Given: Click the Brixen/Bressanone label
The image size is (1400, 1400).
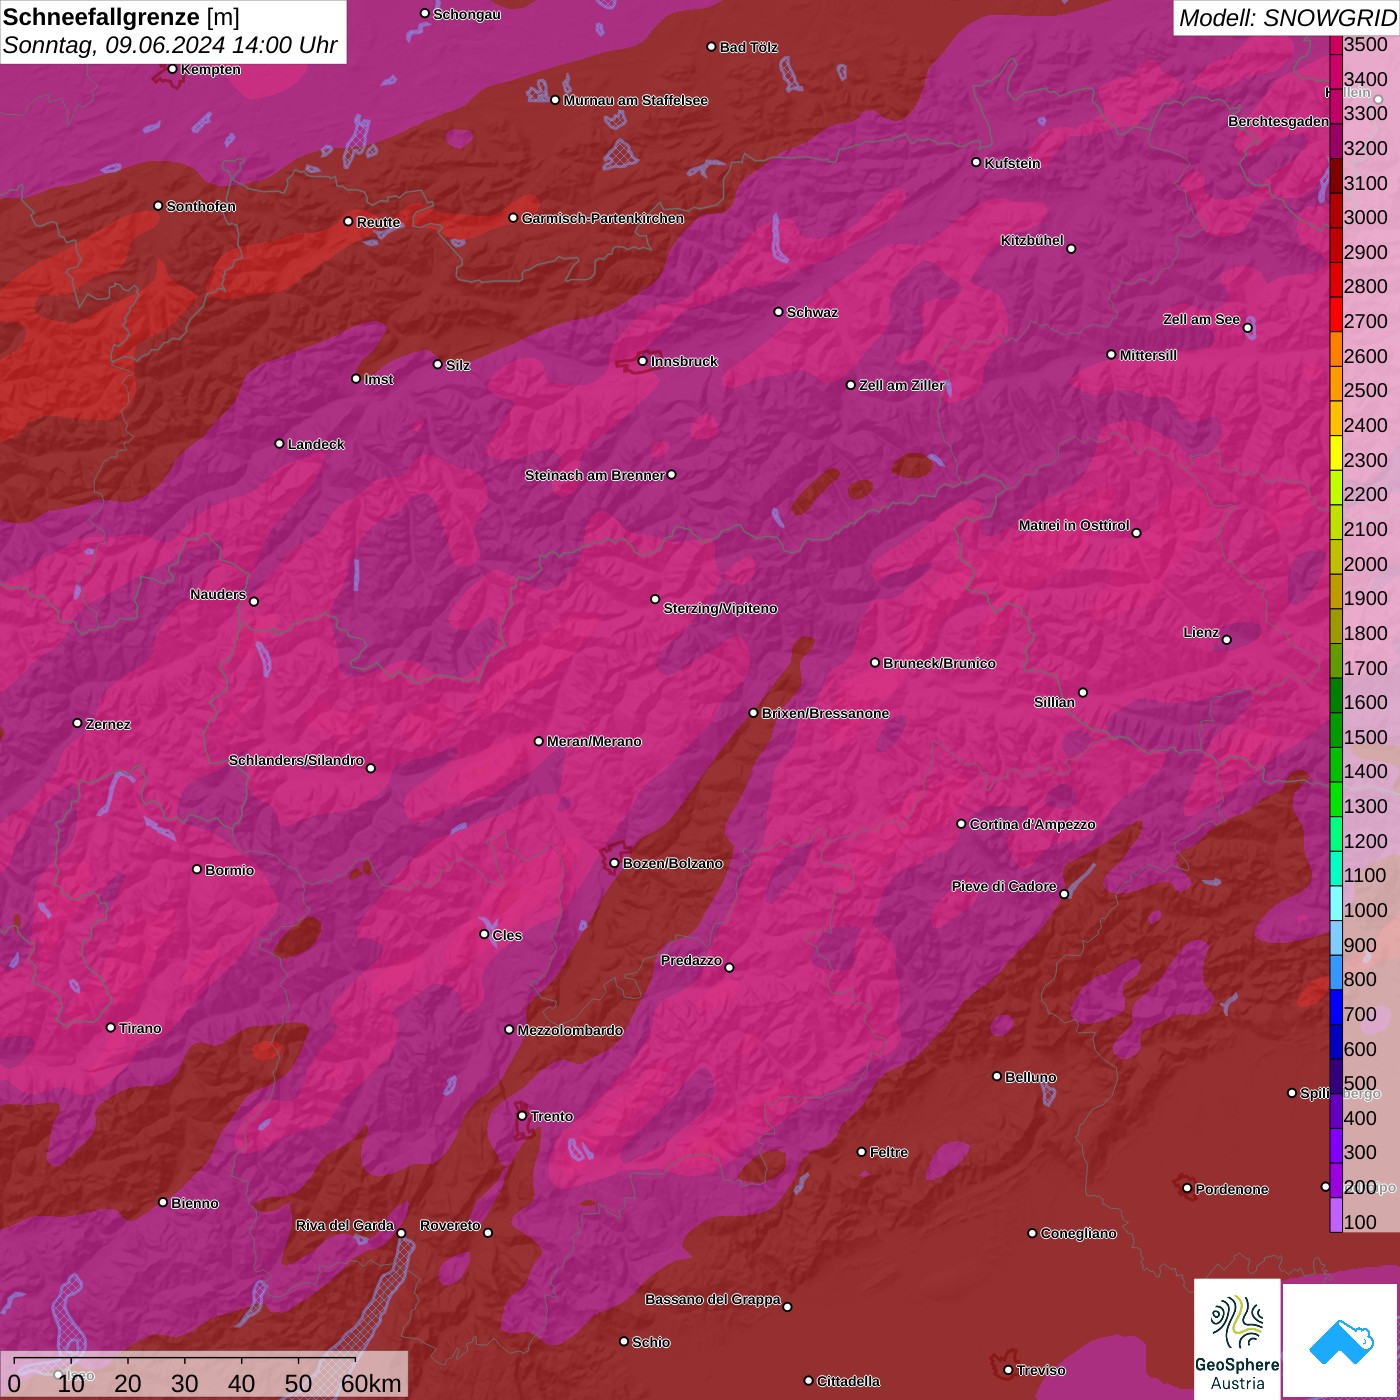Looking at the screenshot, I should tap(825, 713).
